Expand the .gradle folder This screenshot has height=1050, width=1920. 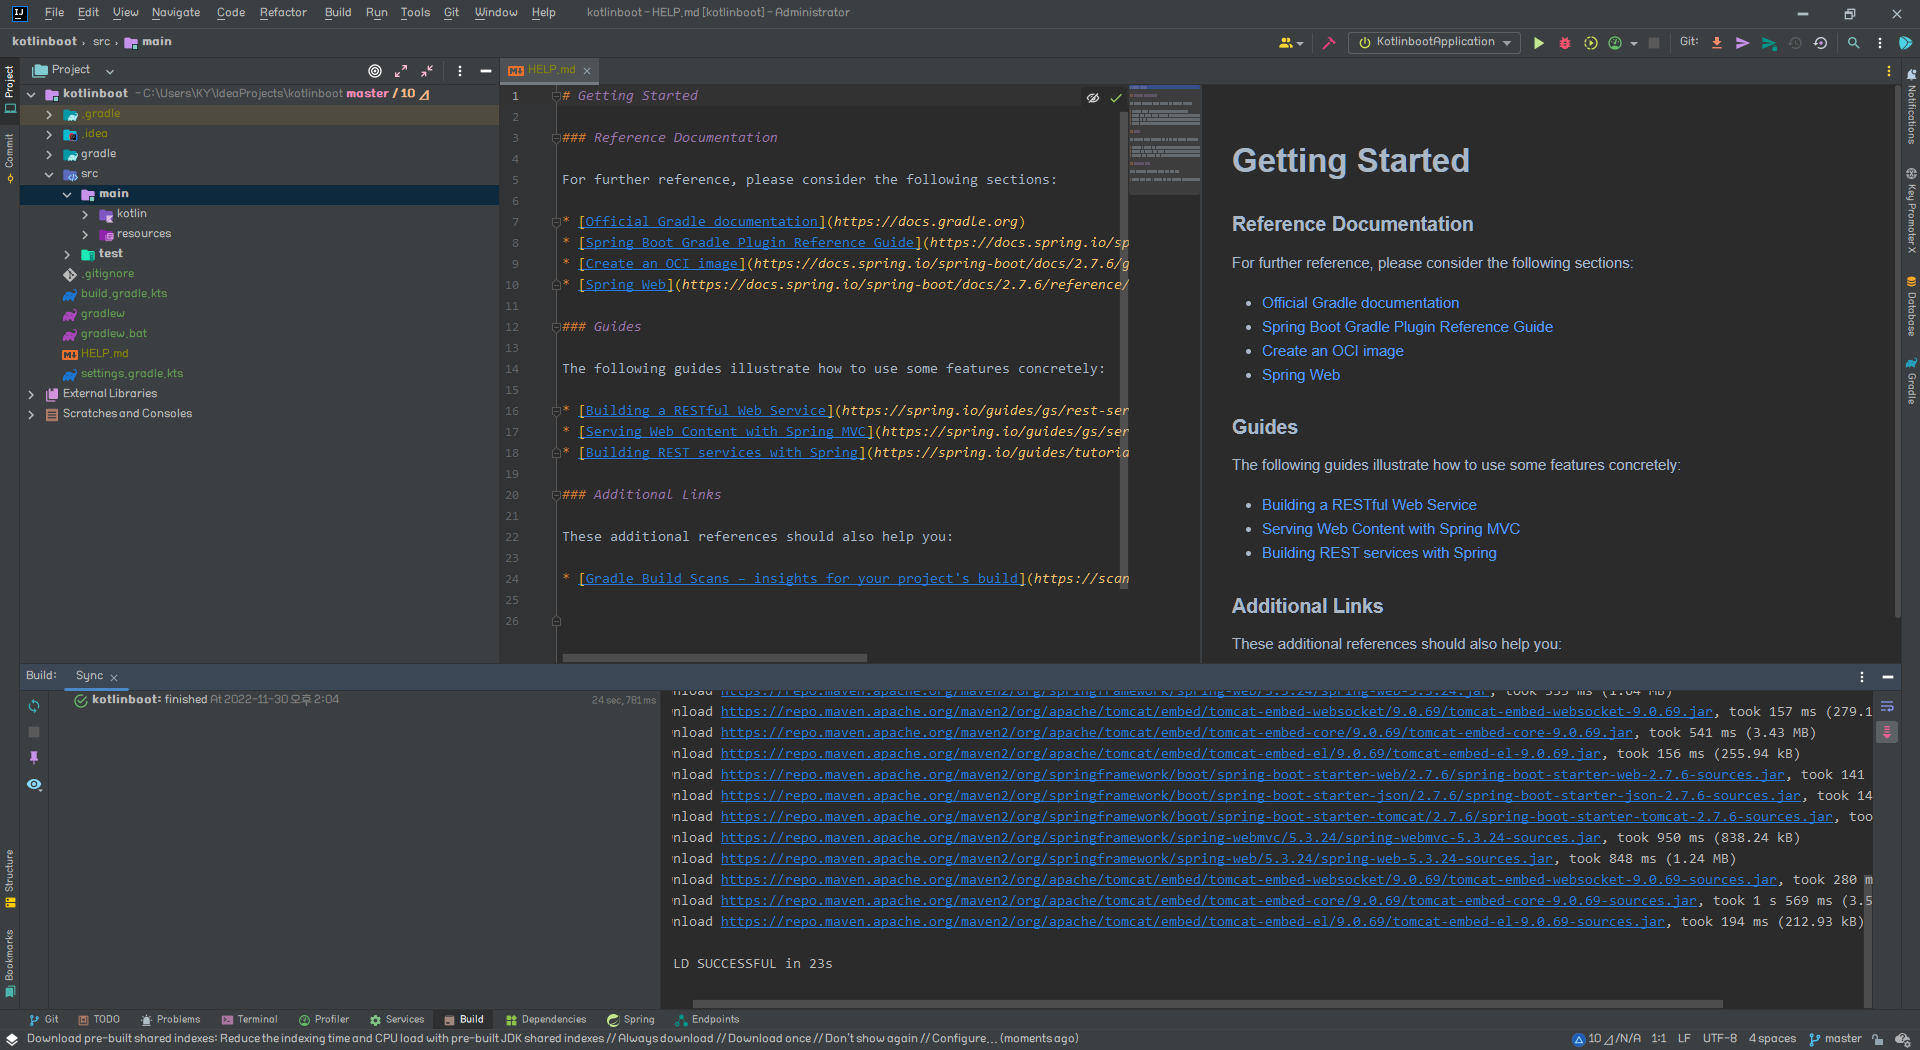(x=49, y=114)
